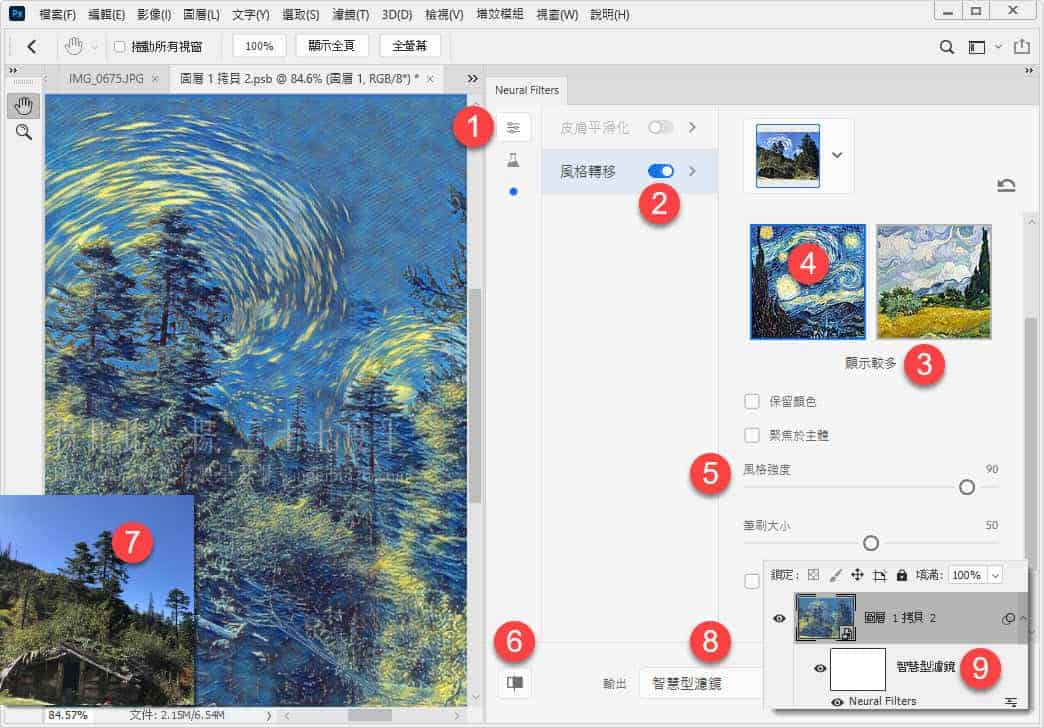
Task: Expand the 風格轉移 filter chevron
Action: (692, 171)
